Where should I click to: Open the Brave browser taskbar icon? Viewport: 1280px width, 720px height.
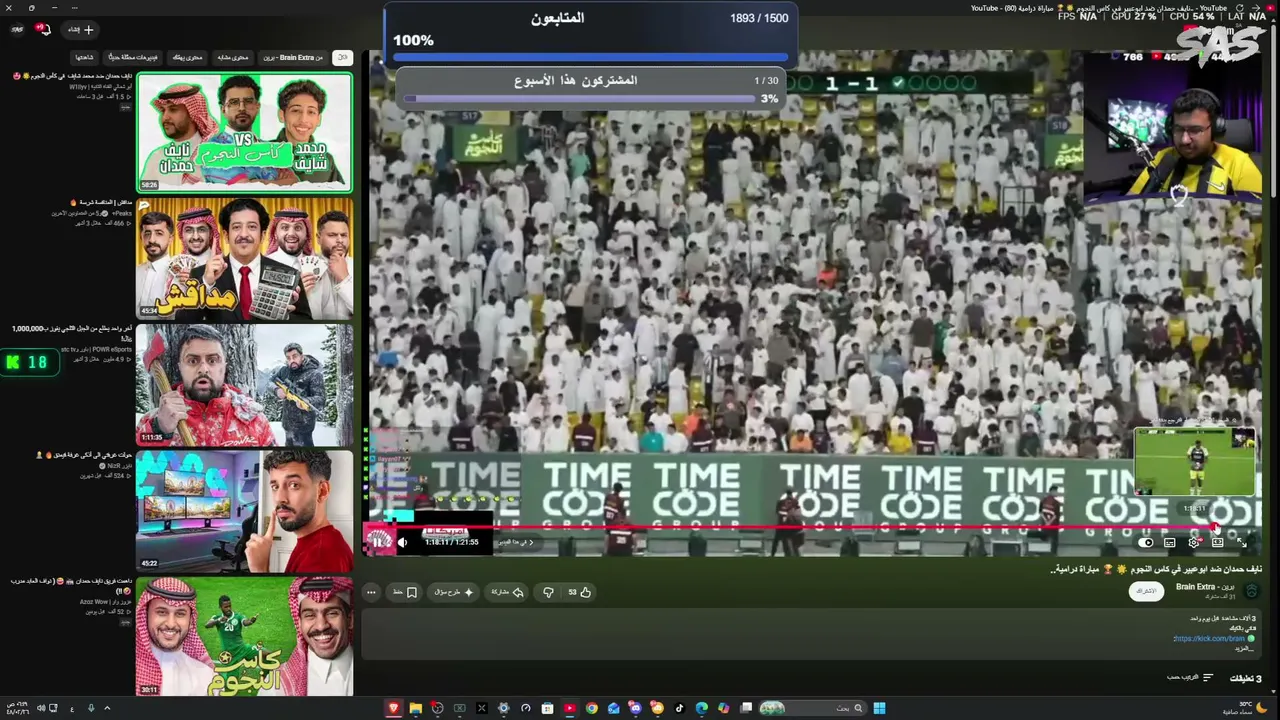point(393,708)
